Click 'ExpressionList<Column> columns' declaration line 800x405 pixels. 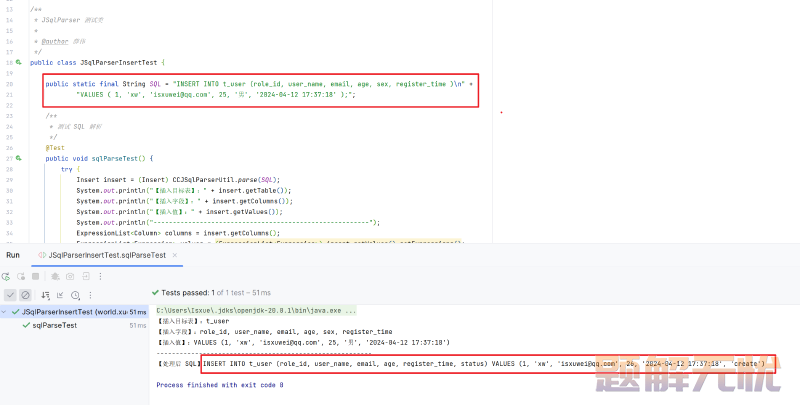pyautogui.click(x=178, y=233)
